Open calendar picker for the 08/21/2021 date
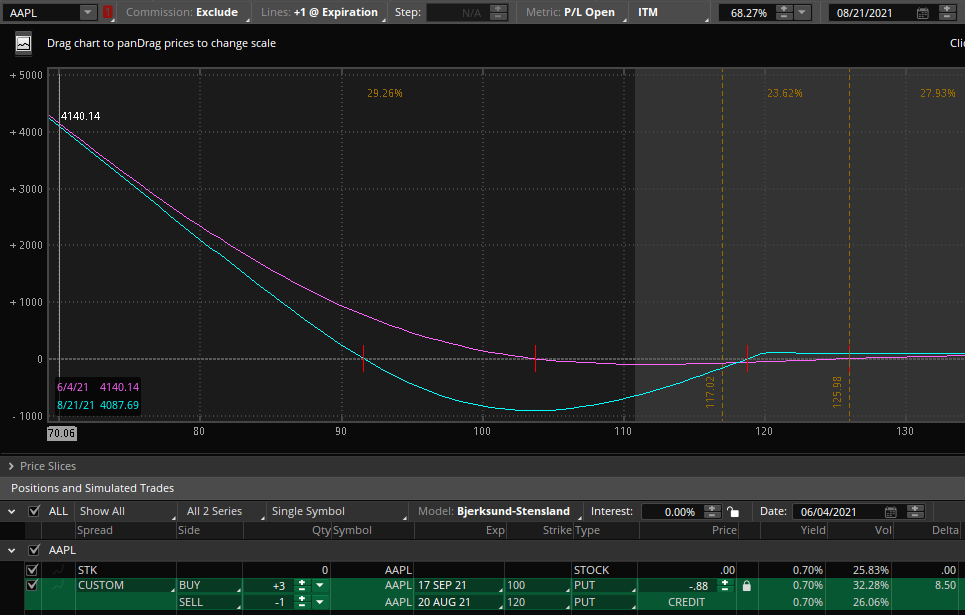This screenshot has width=965, height=615. [923, 12]
